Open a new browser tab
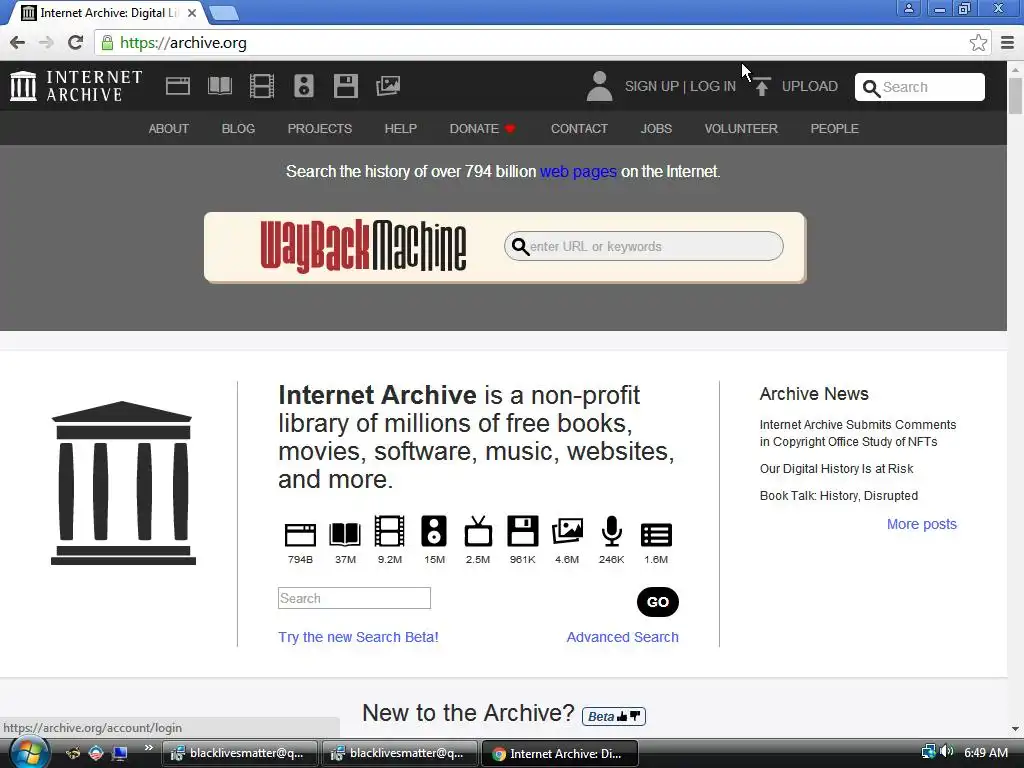 tap(224, 13)
